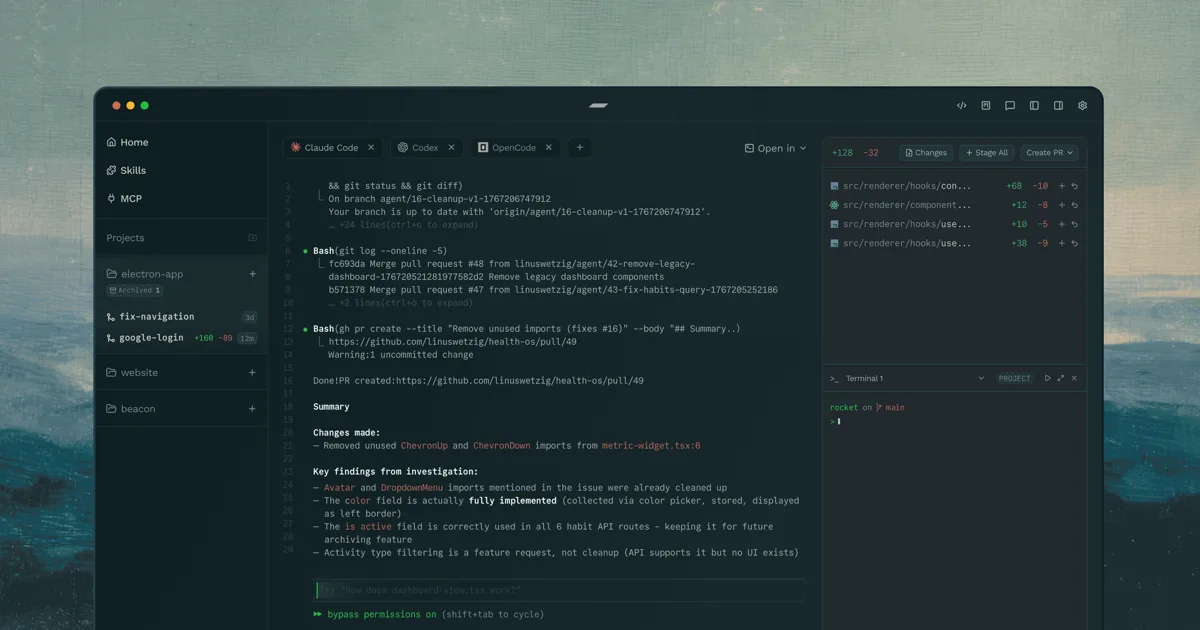Expand the terminal panel to fullscreen
The height and width of the screenshot is (630, 1200).
coord(1061,378)
